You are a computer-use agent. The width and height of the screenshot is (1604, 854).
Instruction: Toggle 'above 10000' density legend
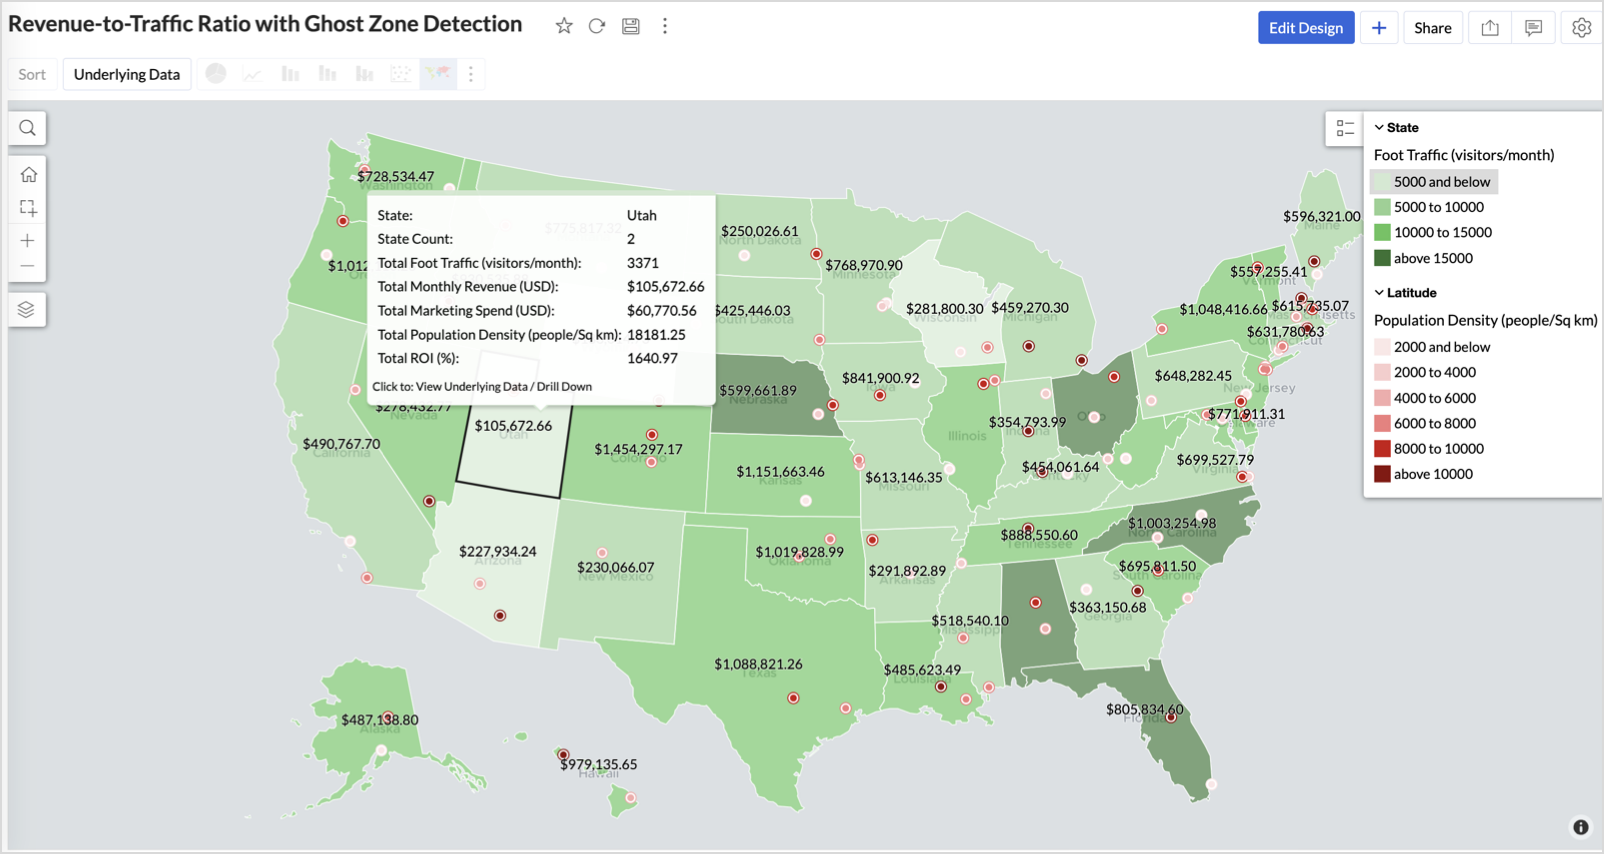pos(1425,474)
